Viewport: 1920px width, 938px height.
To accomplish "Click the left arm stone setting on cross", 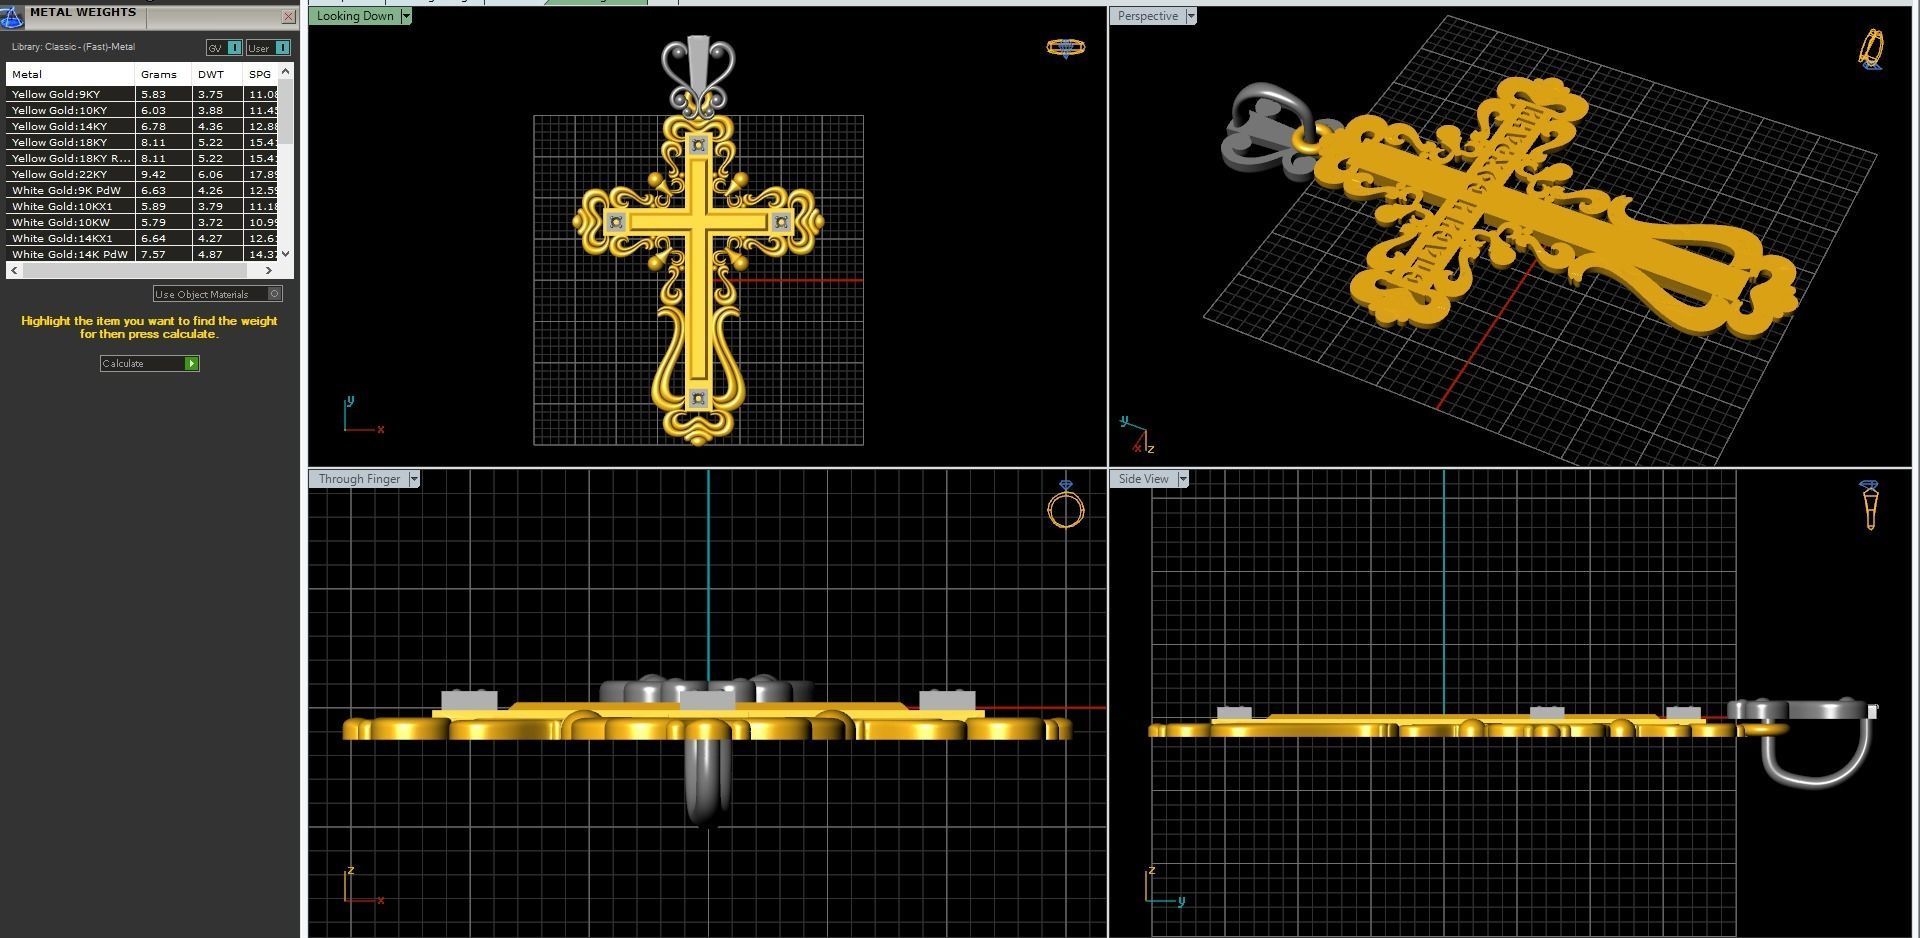I will (616, 222).
